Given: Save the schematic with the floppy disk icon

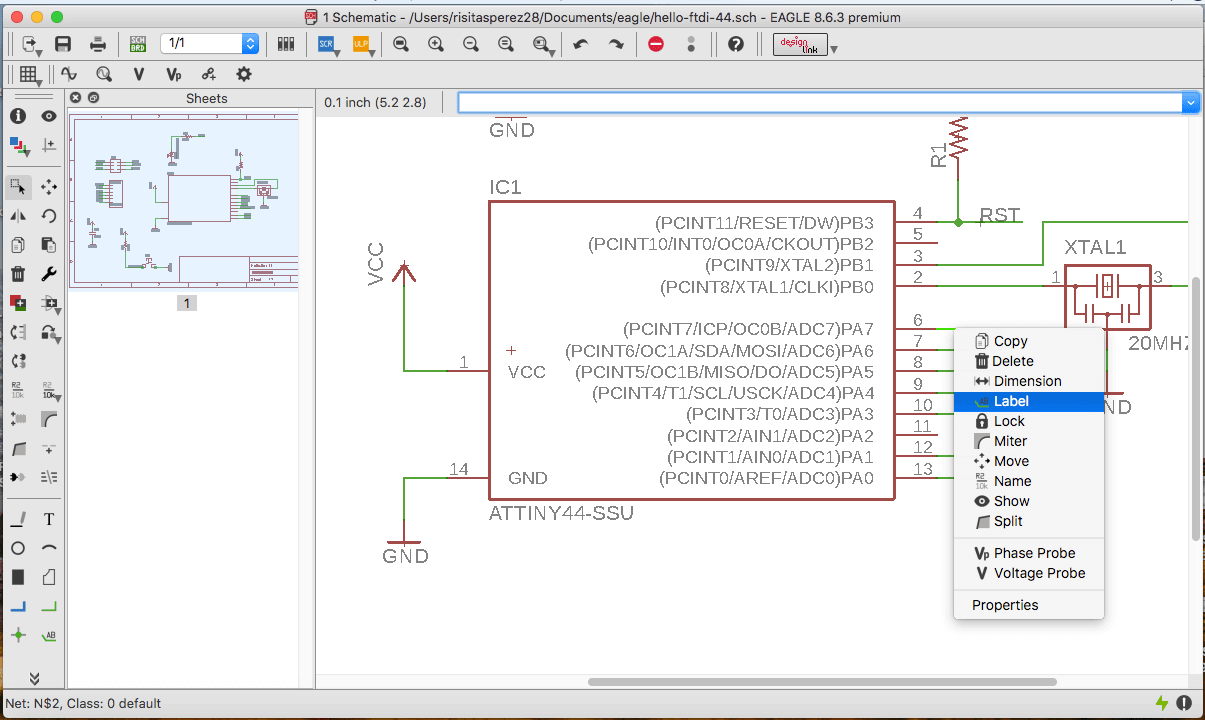Looking at the screenshot, I should click(x=62, y=44).
